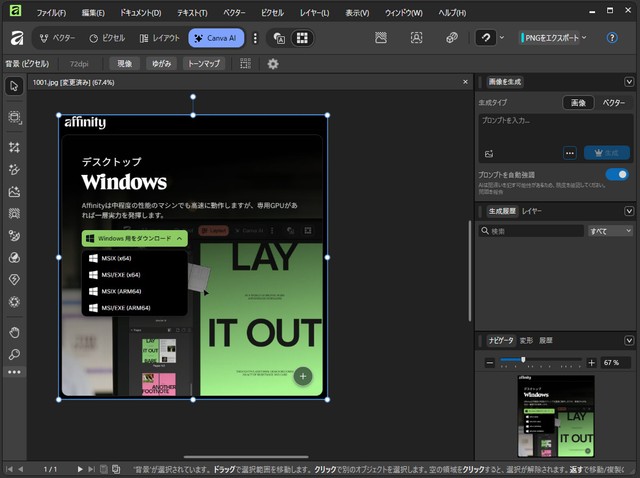This screenshot has height=478, width=640.
Task: Select the Zoom magnifier tool
Action: coord(14,354)
